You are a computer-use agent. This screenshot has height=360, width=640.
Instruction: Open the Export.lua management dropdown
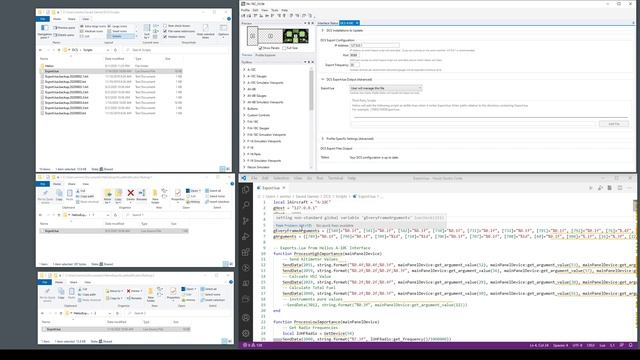click(x=386, y=88)
